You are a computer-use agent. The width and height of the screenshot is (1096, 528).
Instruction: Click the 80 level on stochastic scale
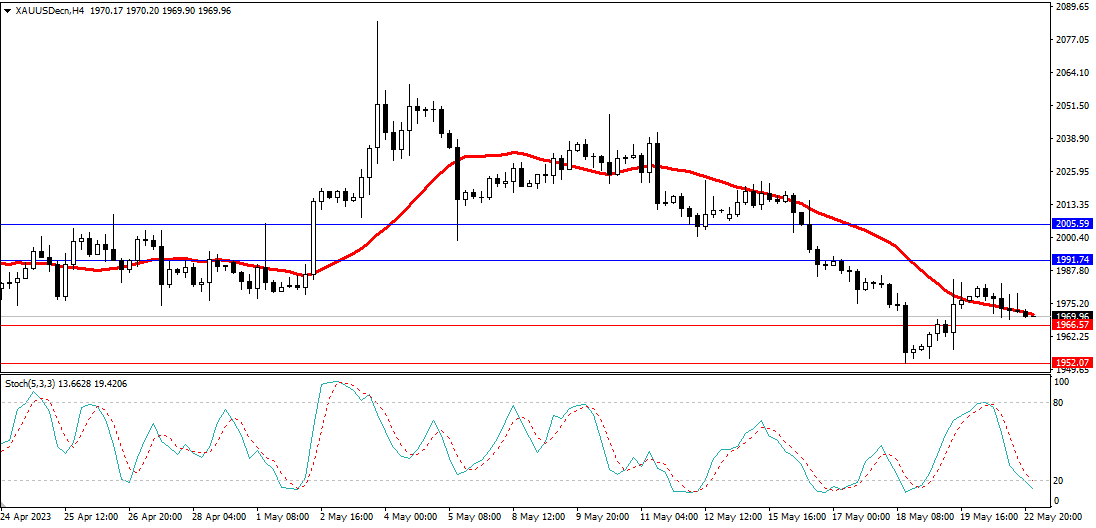tap(1060, 403)
